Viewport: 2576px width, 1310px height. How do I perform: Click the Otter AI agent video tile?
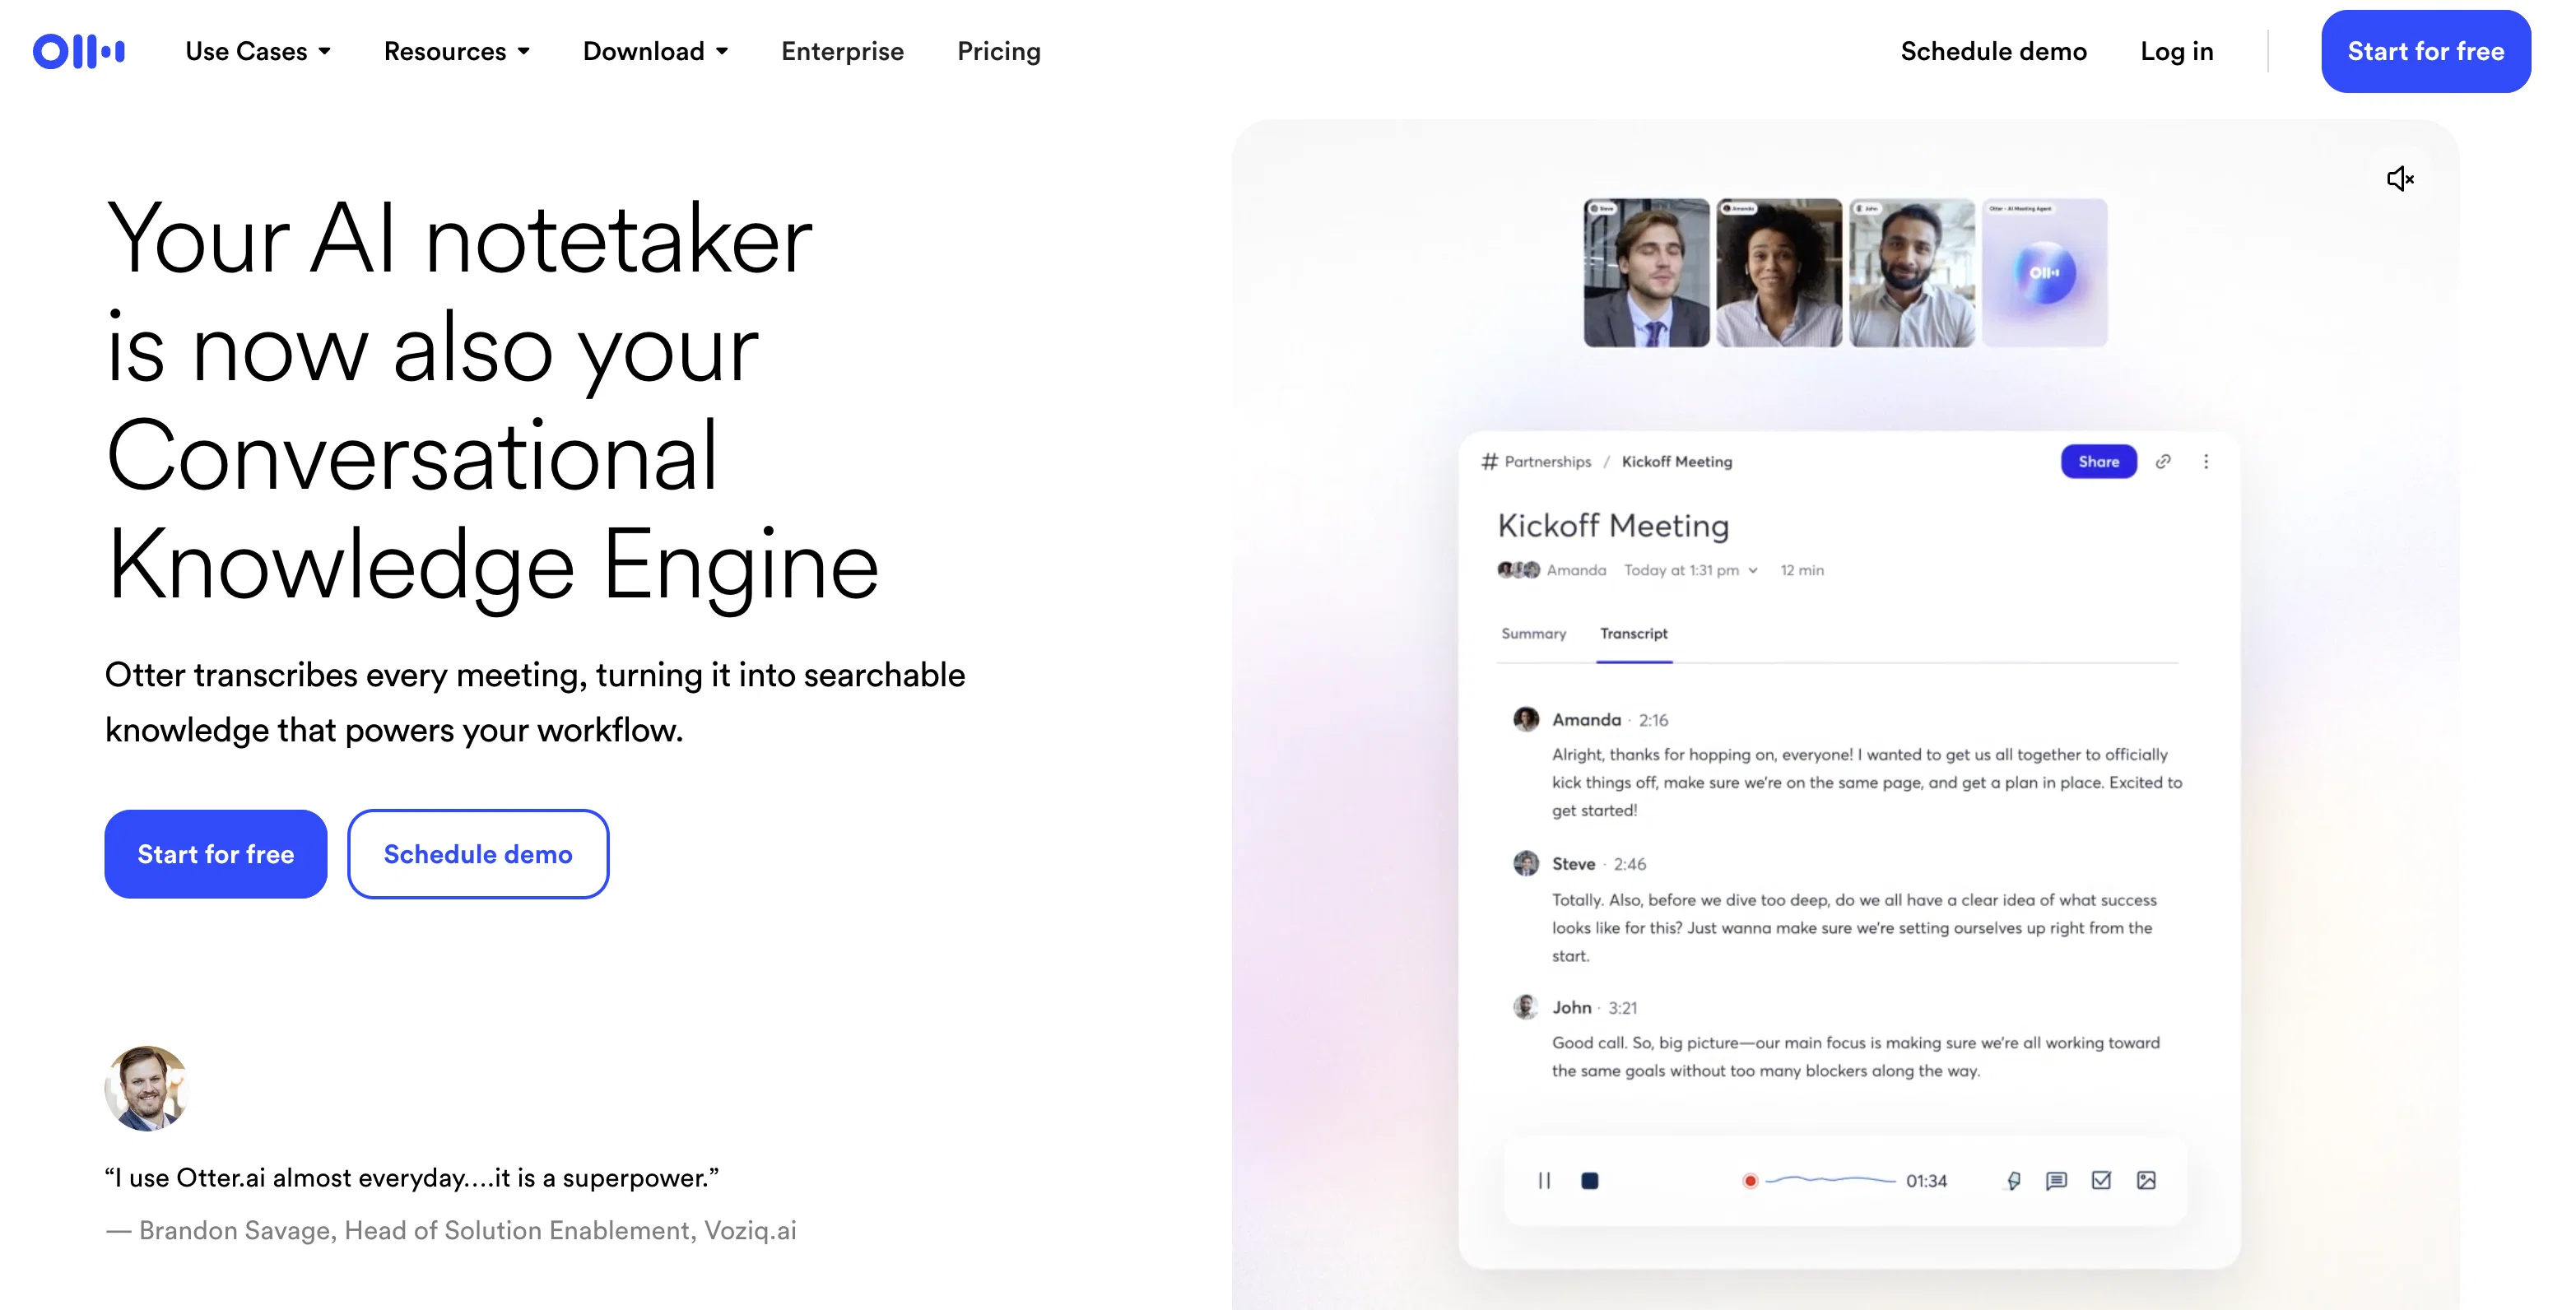point(2045,273)
